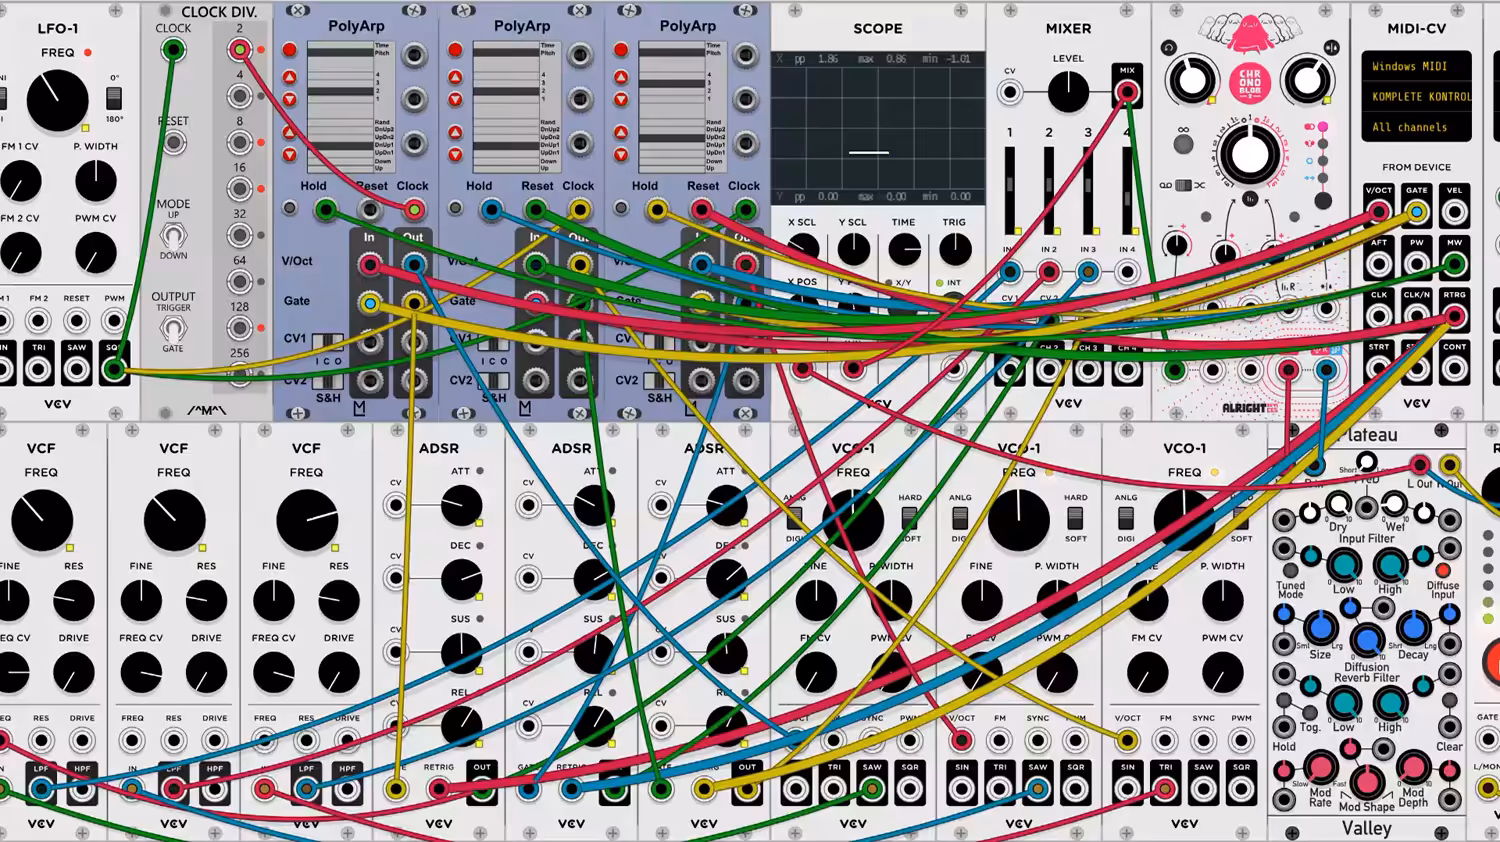Click the Chronoblob infinity hold button
The image size is (1500, 842).
point(1183,143)
